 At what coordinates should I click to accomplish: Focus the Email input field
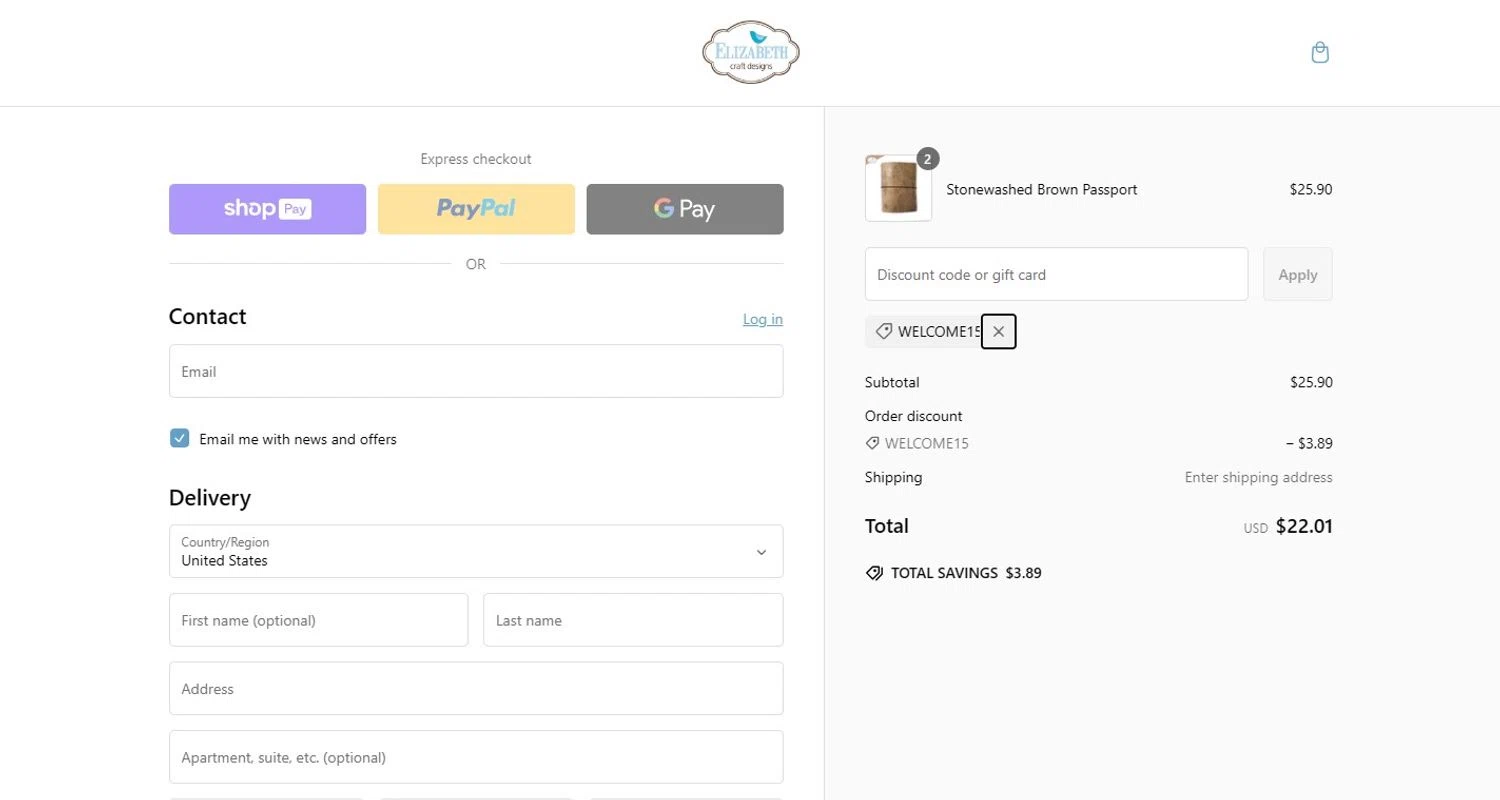(476, 371)
